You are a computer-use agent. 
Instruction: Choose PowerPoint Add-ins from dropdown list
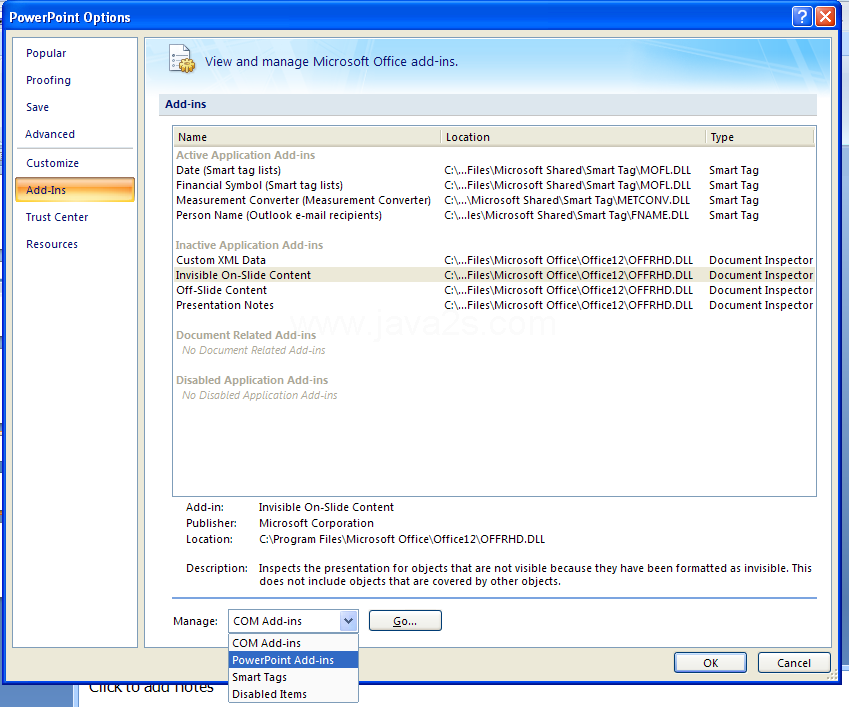[x=293, y=660]
